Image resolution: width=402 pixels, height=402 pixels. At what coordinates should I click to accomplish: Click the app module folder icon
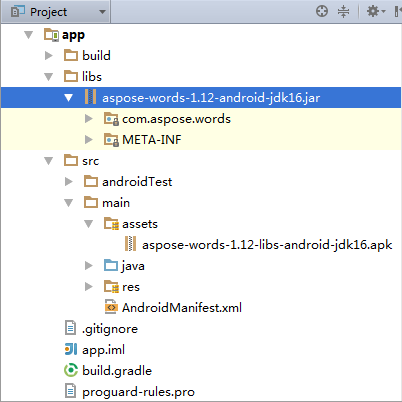point(51,35)
